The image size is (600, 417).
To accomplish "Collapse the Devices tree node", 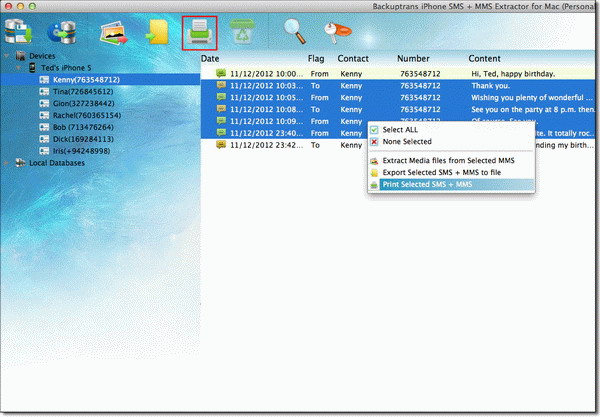I will (7, 56).
